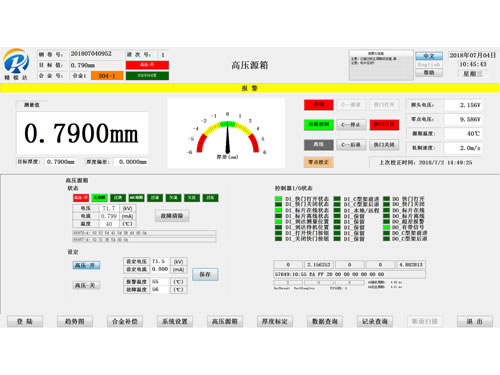Save settings with 保存 button
Viewport: 500px width, 375px height.
tap(205, 274)
